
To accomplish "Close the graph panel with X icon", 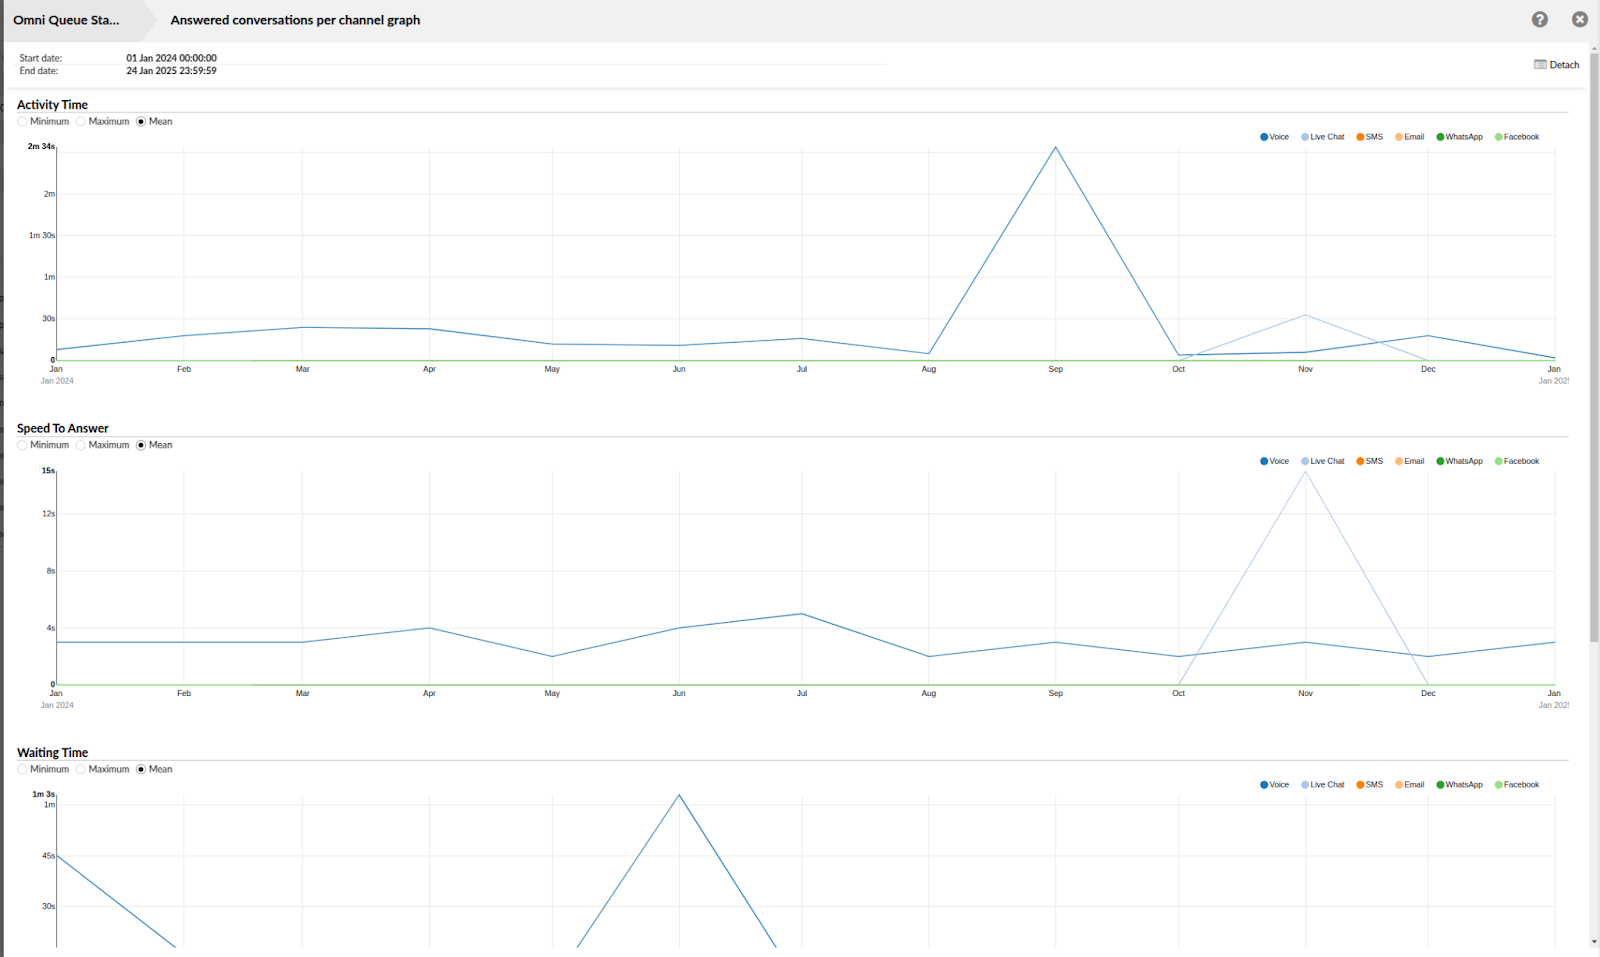I will pos(1580,19).
